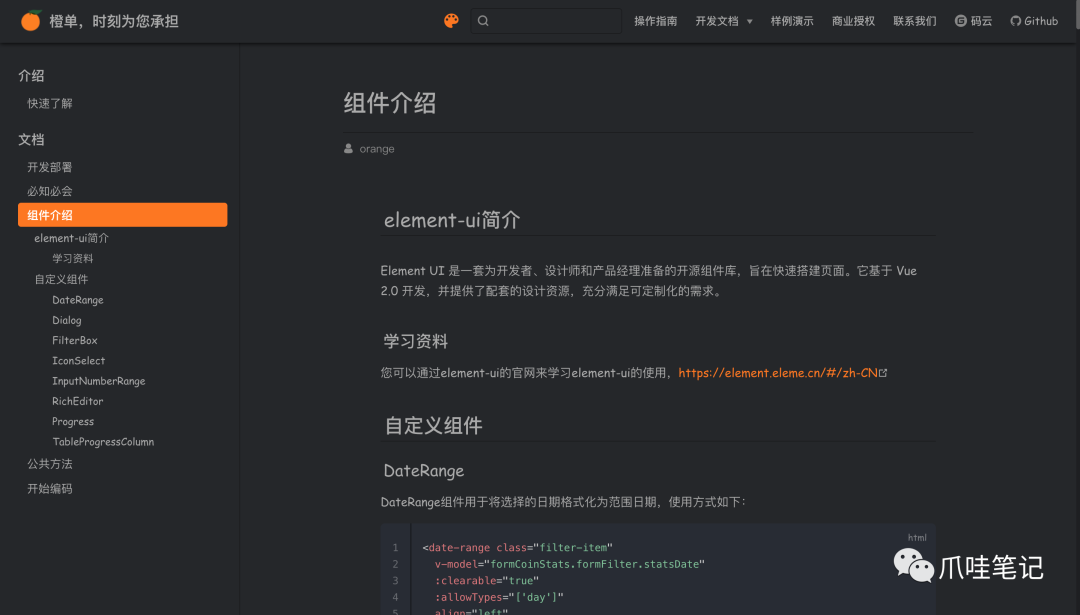Viewport: 1080px width, 615px height.
Task: Jump to element-ui简介 in sidebar
Action: click(x=72, y=238)
